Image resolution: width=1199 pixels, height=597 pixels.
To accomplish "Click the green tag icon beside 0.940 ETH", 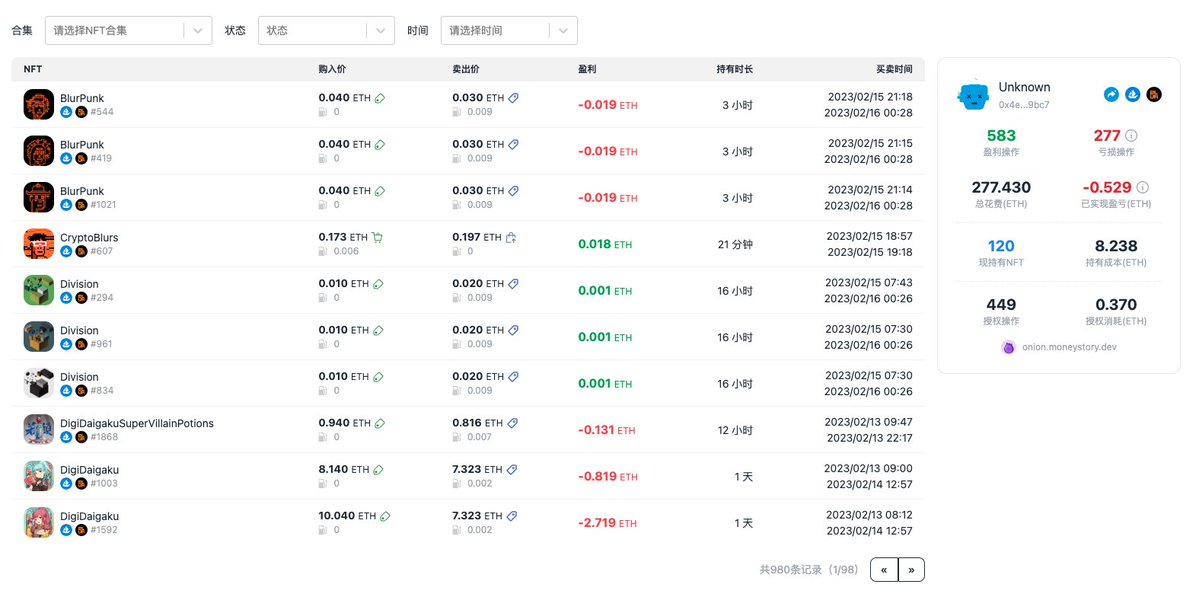I will pyautogui.click(x=379, y=423).
